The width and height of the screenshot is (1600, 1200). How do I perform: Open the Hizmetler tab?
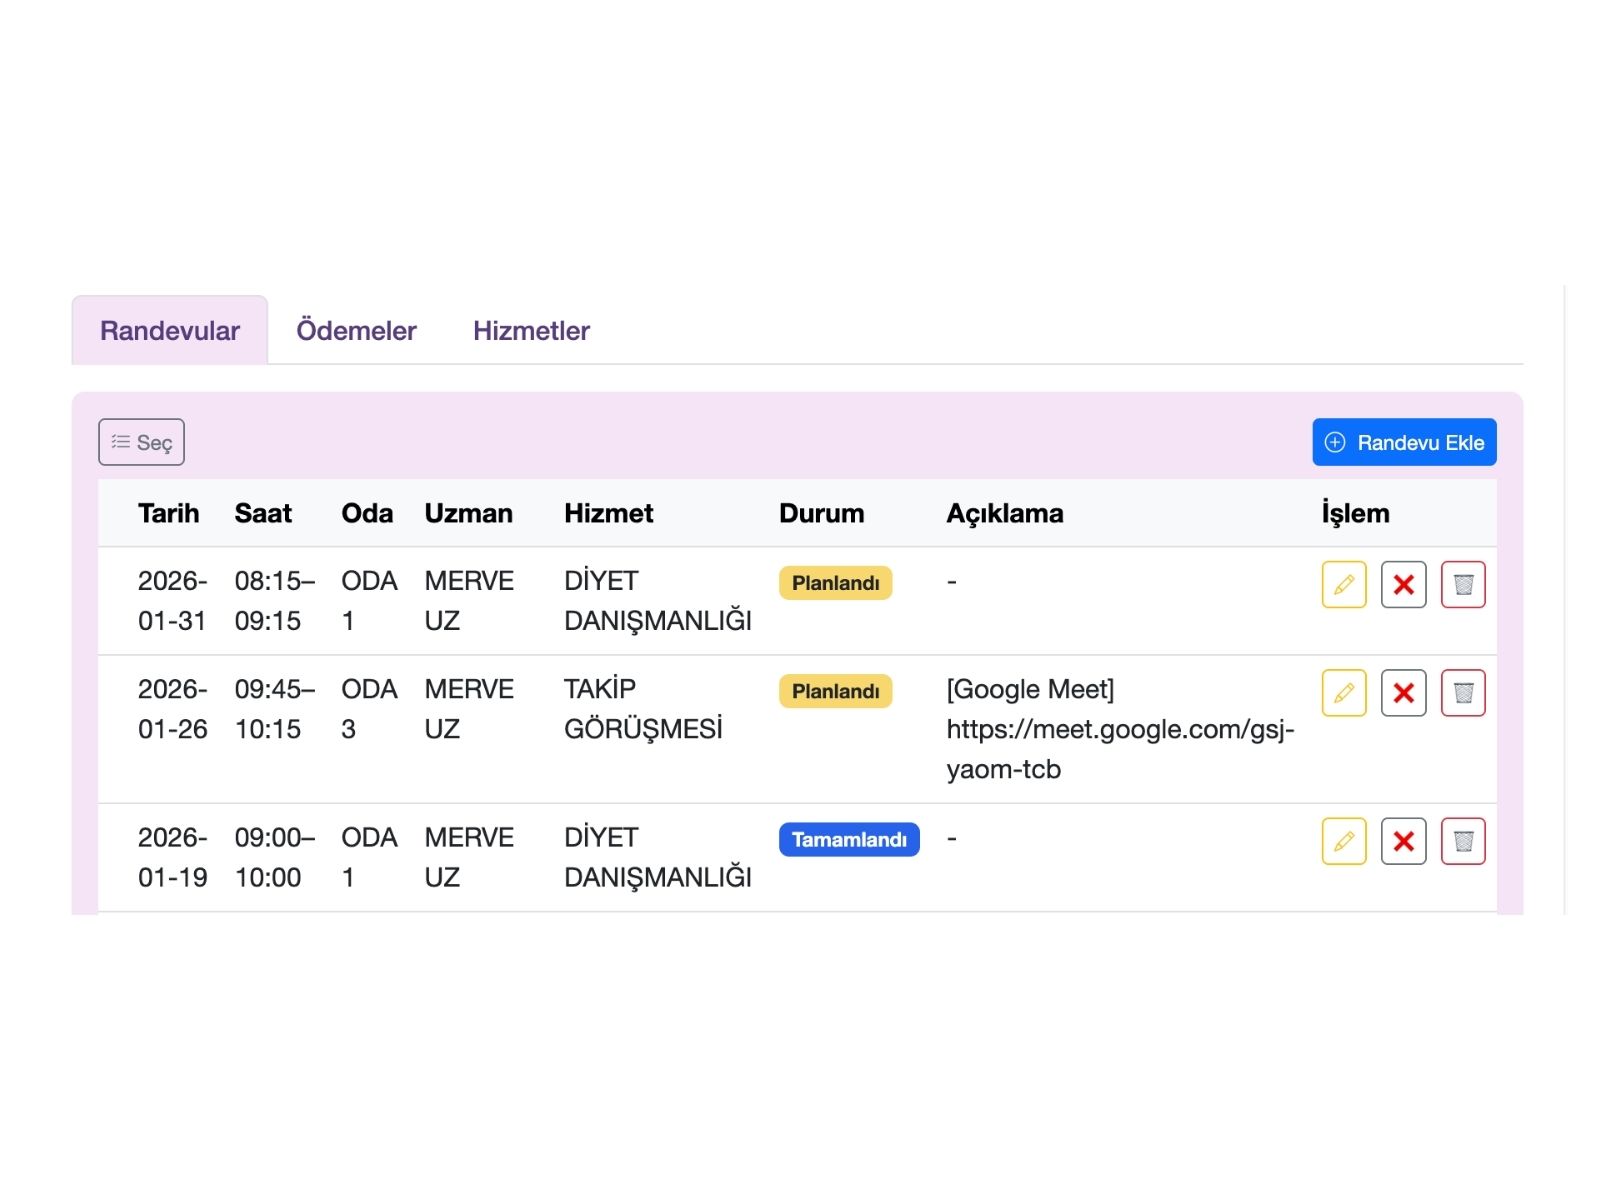pyautogui.click(x=531, y=330)
